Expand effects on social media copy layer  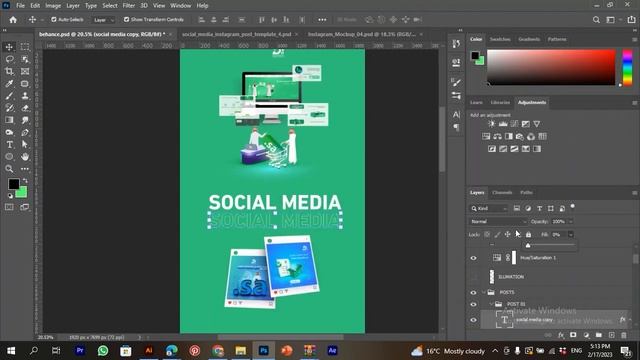tap(630, 320)
